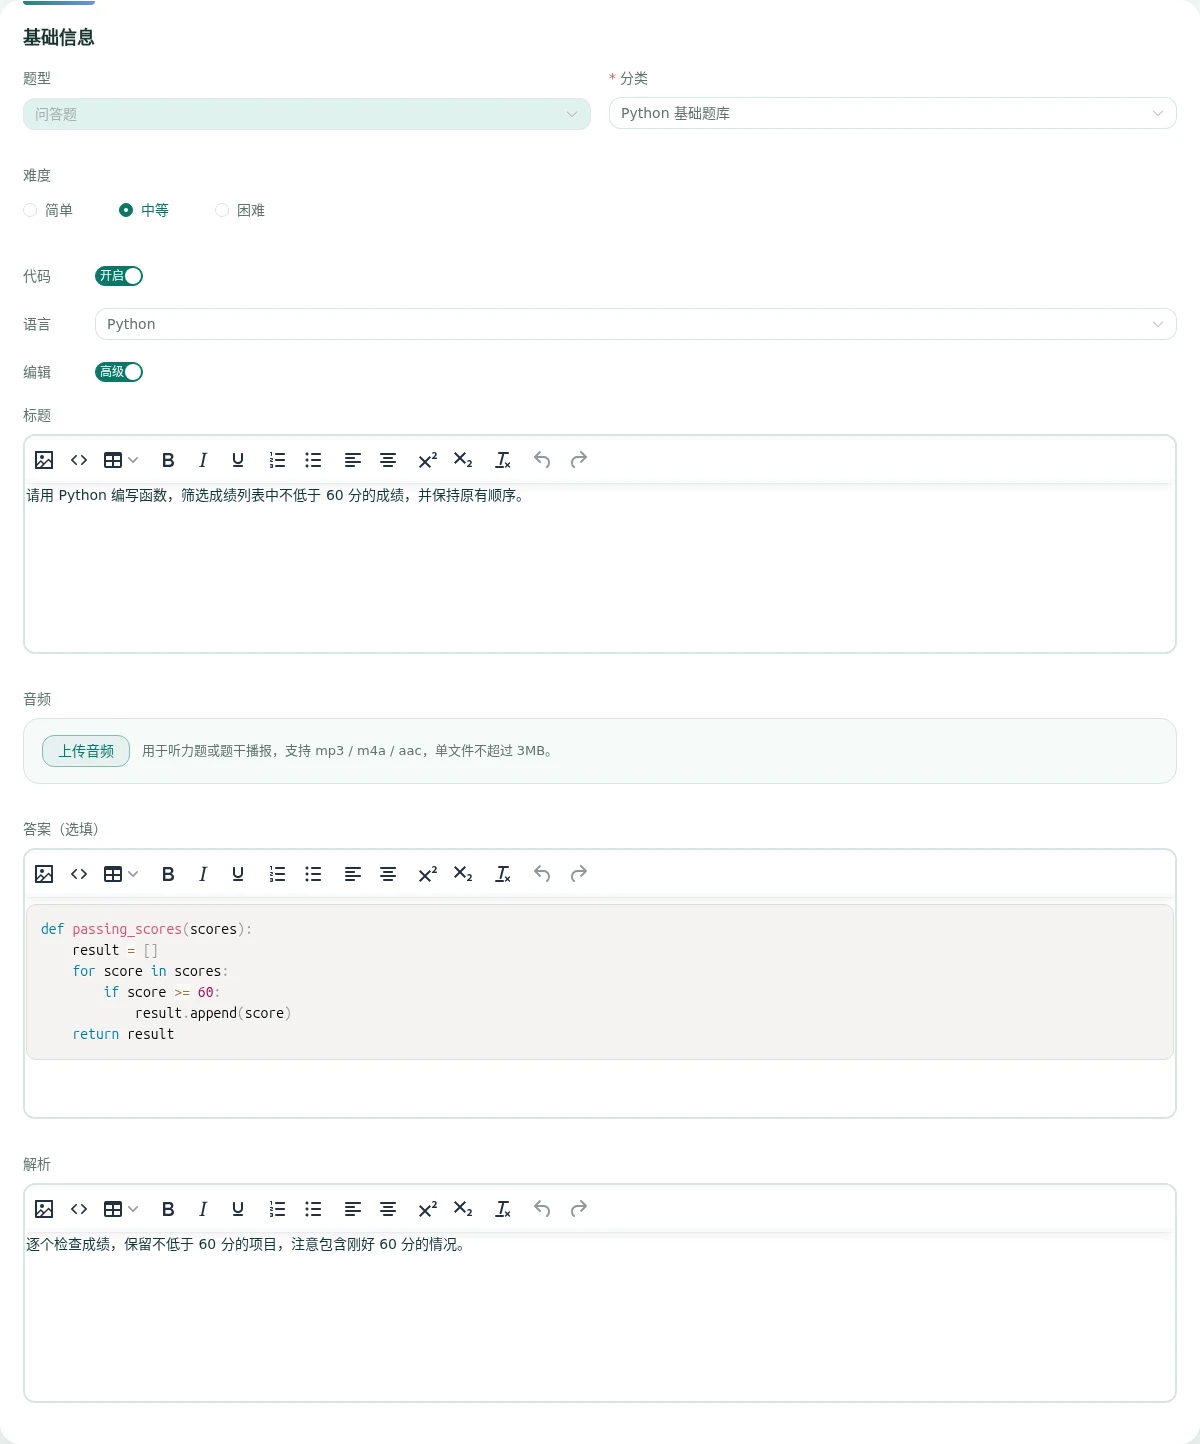Open table menu in 答案 editor

pyautogui.click(x=121, y=874)
